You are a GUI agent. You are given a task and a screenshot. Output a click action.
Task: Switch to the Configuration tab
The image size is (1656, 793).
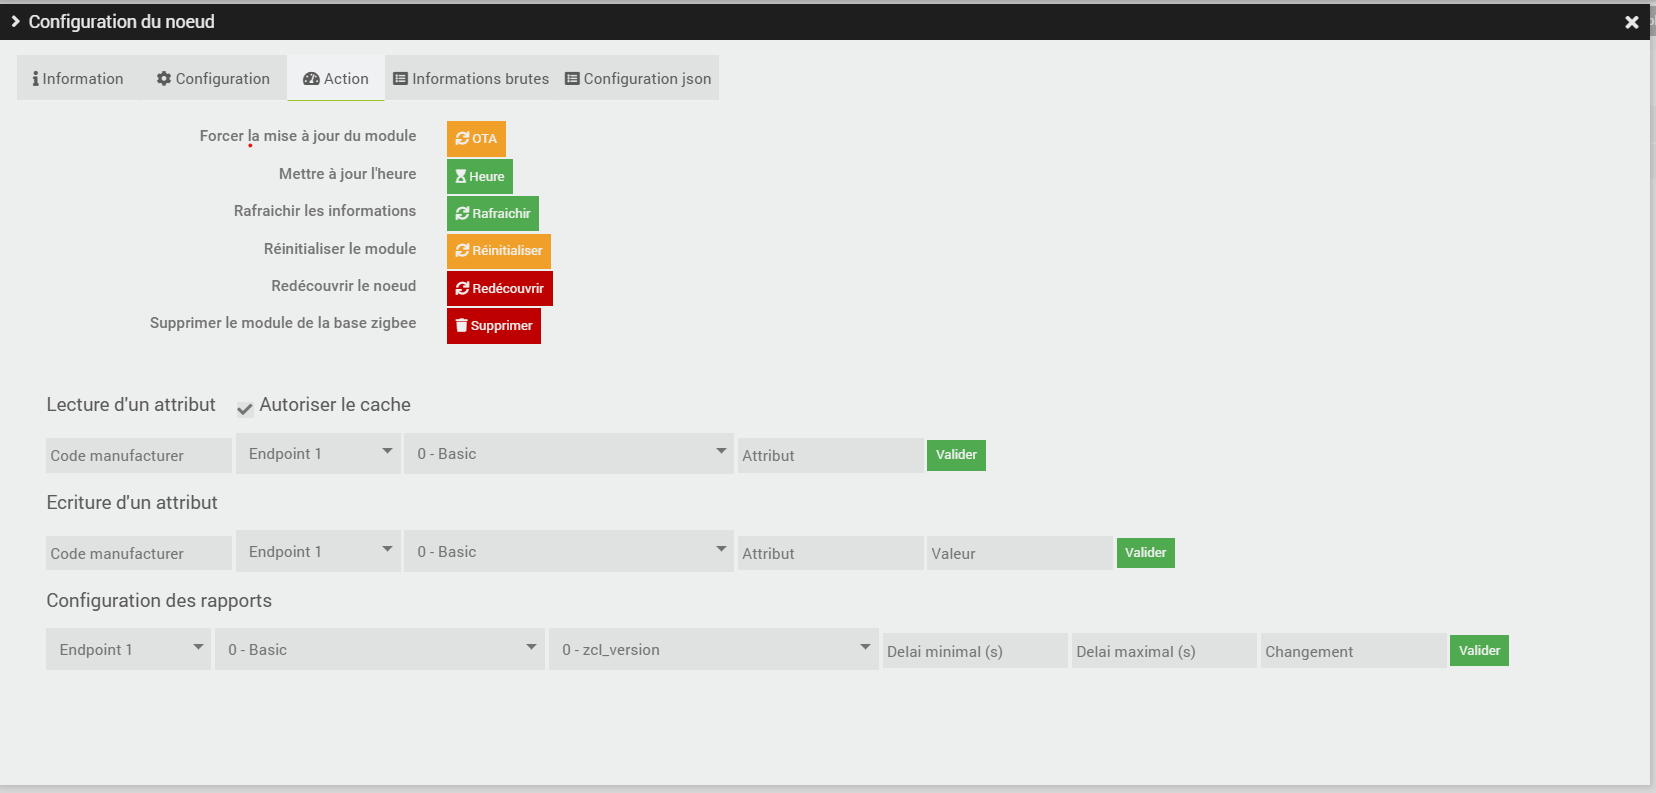[x=213, y=79]
